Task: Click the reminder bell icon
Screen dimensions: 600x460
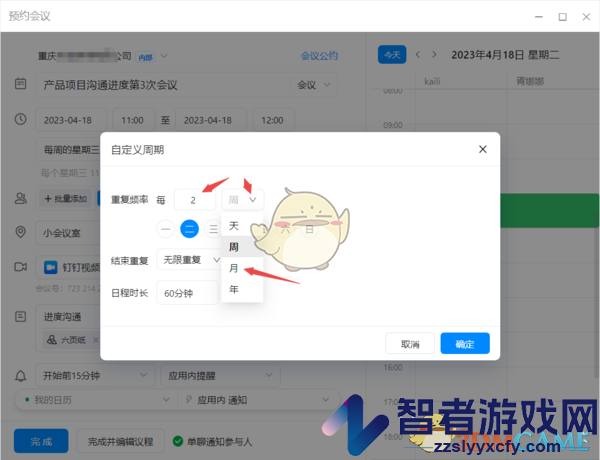Action: click(x=21, y=375)
